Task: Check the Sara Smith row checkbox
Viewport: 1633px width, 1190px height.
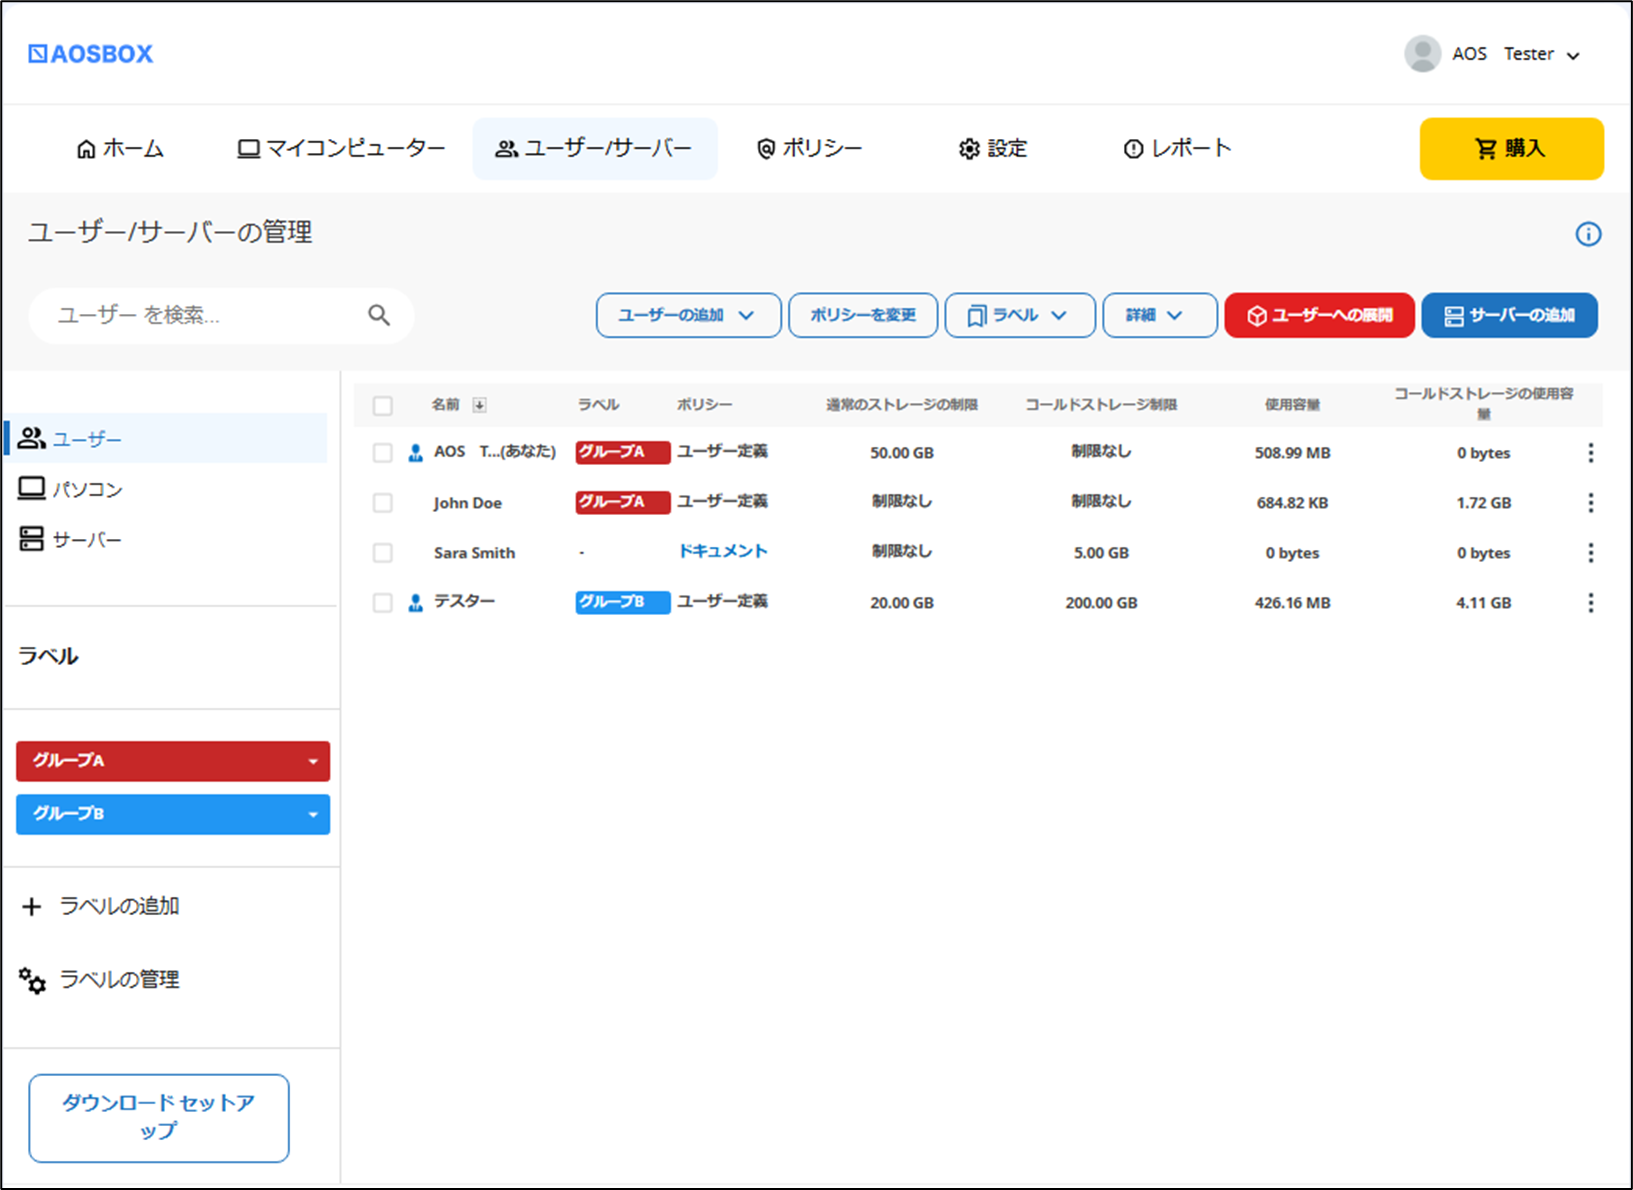Action: tap(382, 553)
